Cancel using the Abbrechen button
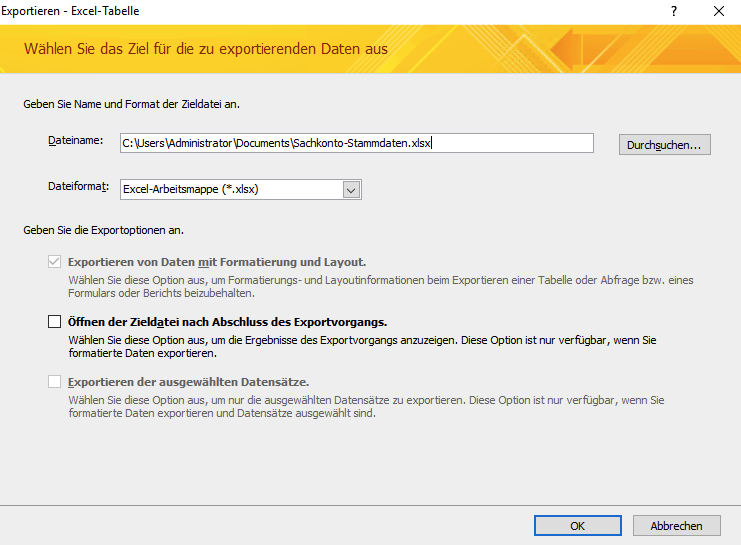This screenshot has height=545, width=741. [x=676, y=526]
